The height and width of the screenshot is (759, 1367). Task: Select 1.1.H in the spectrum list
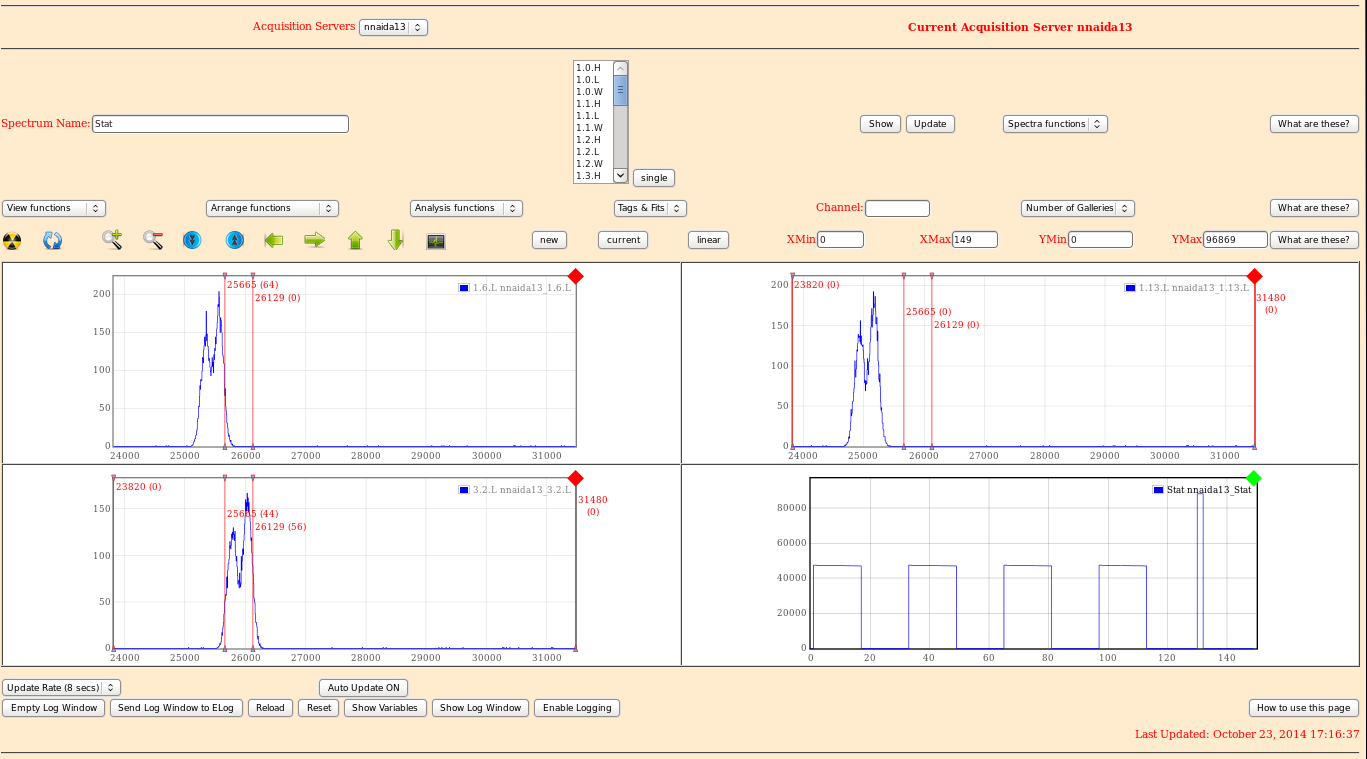(589, 104)
